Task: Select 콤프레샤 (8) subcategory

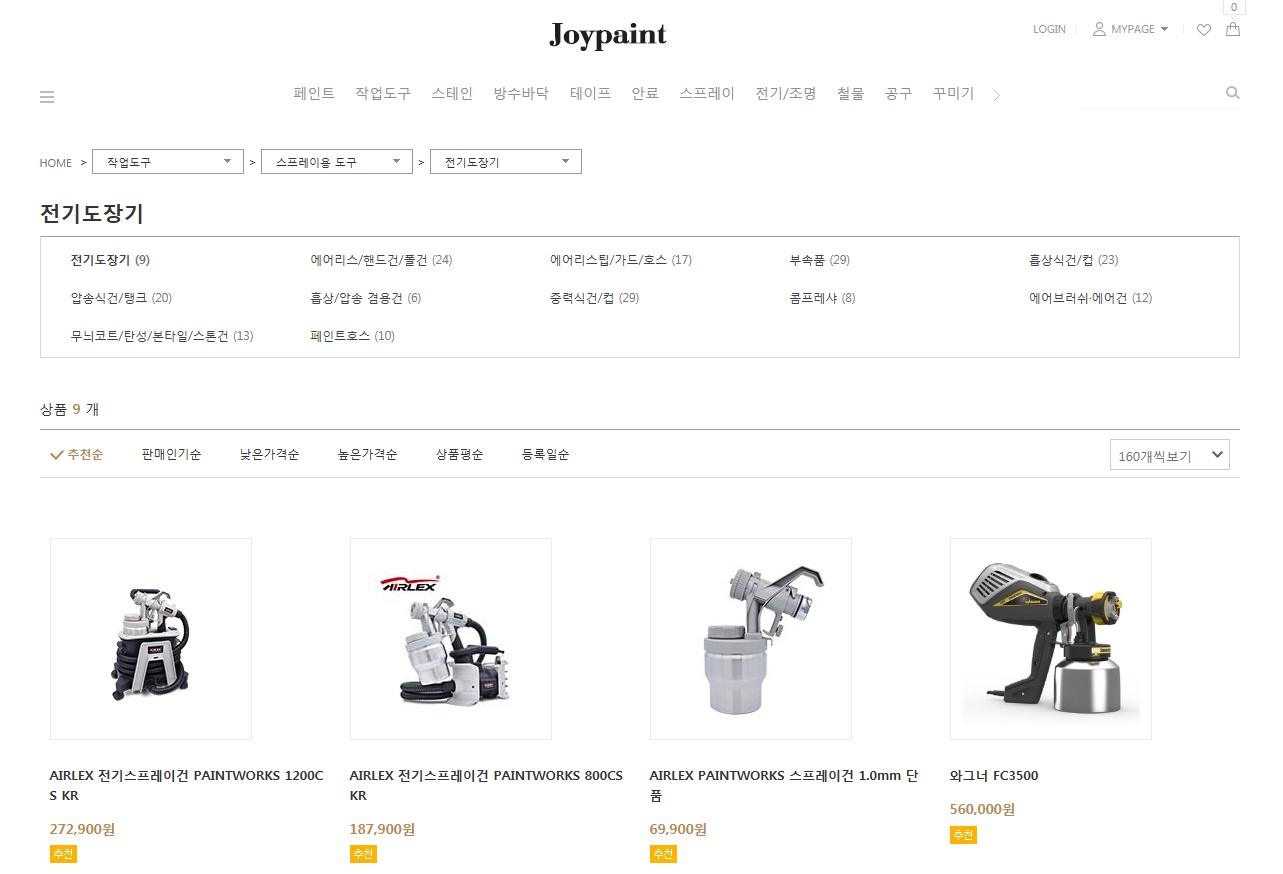Action: coord(822,298)
